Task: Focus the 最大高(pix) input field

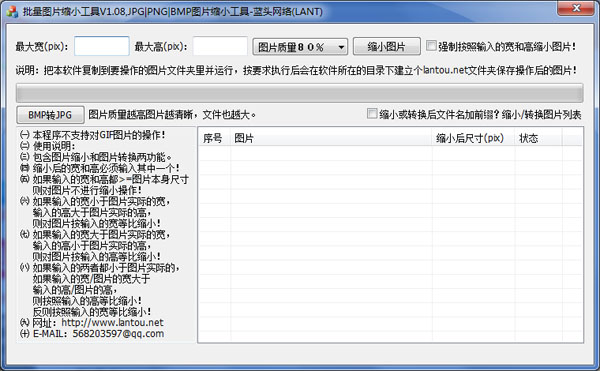Action: point(220,46)
